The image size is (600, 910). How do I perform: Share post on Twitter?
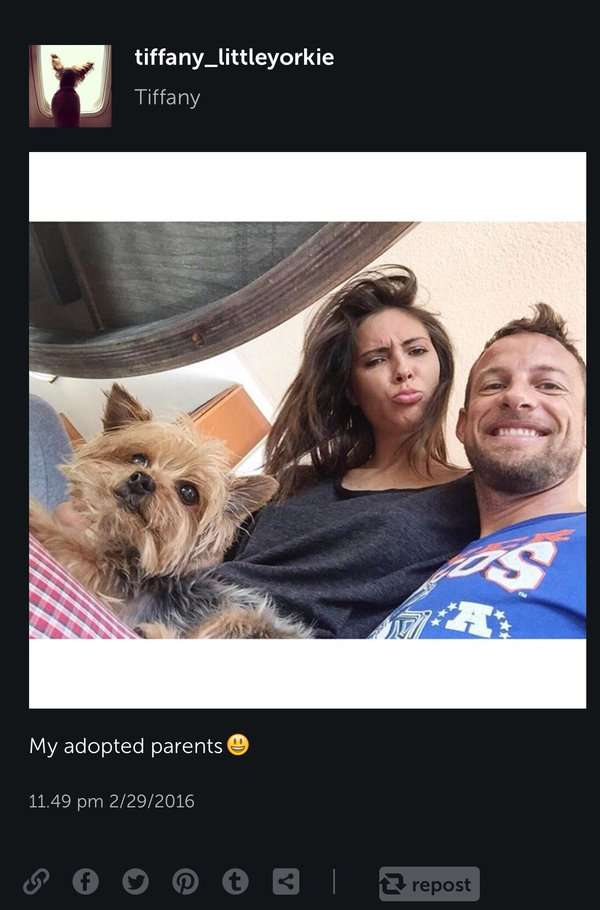tap(135, 882)
